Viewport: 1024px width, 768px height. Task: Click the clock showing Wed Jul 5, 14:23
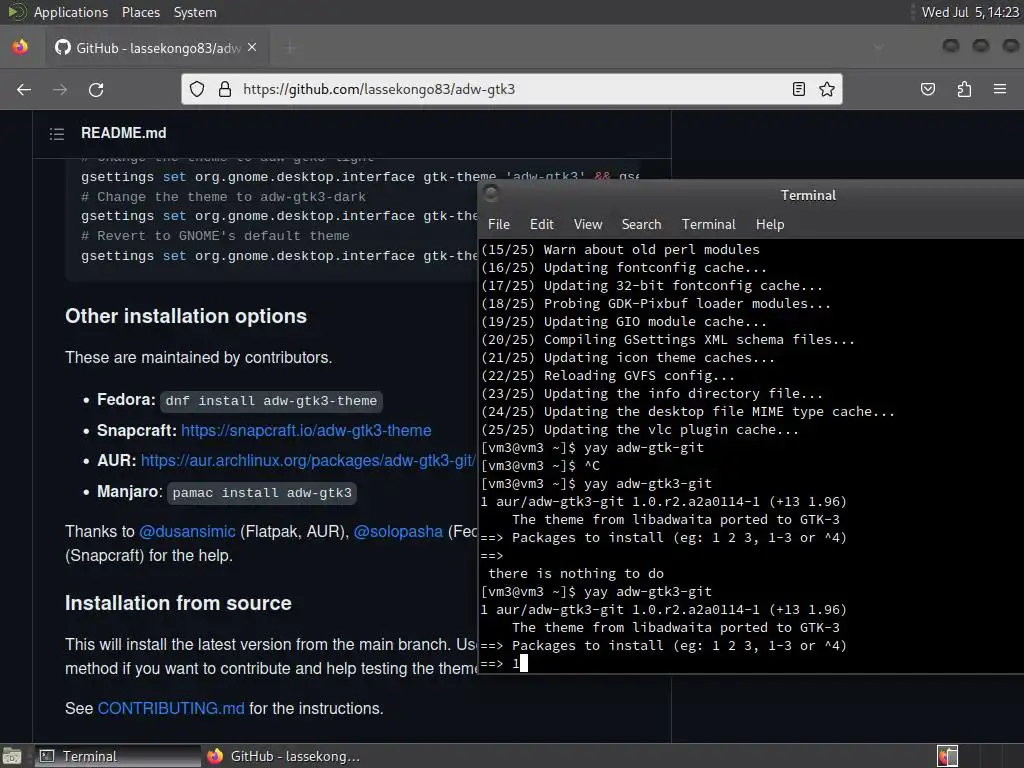(x=970, y=12)
